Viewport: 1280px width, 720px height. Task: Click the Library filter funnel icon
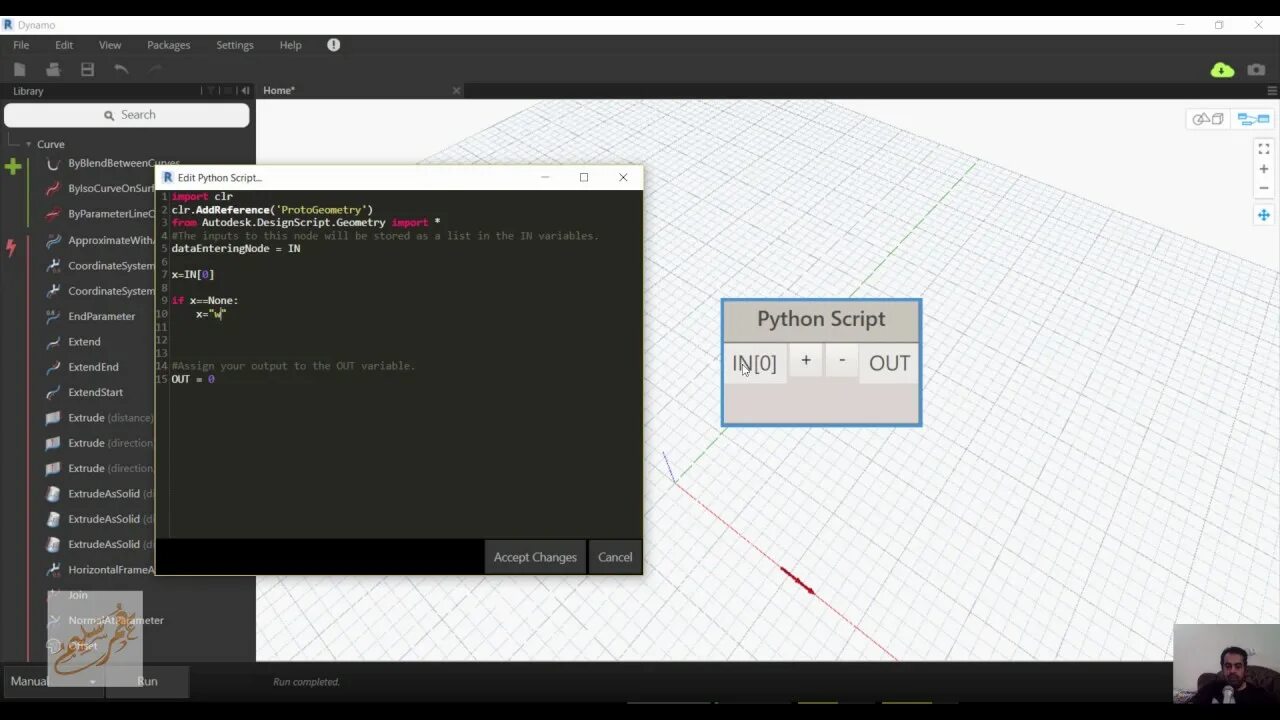(x=212, y=90)
